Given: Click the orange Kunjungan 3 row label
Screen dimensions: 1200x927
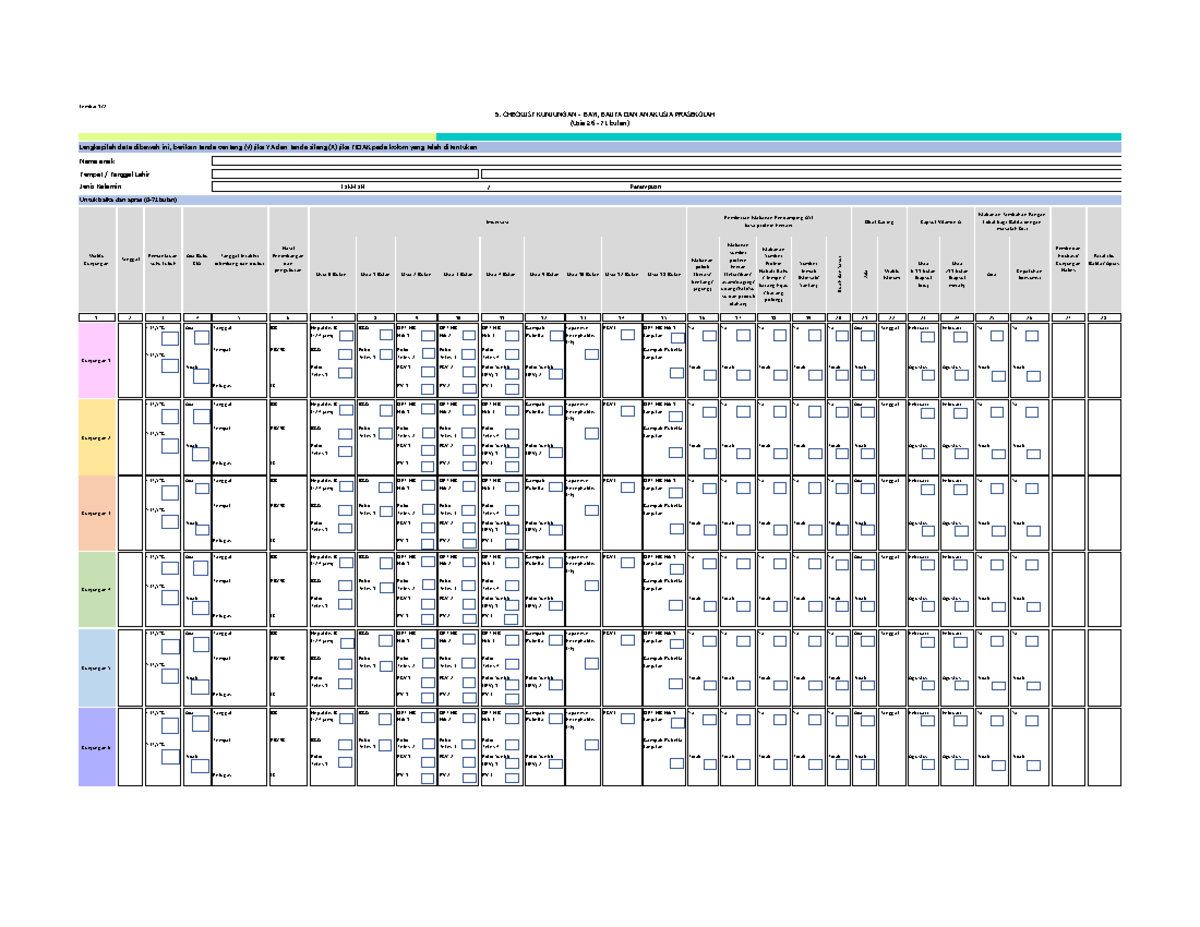Looking at the screenshot, I should [98, 513].
